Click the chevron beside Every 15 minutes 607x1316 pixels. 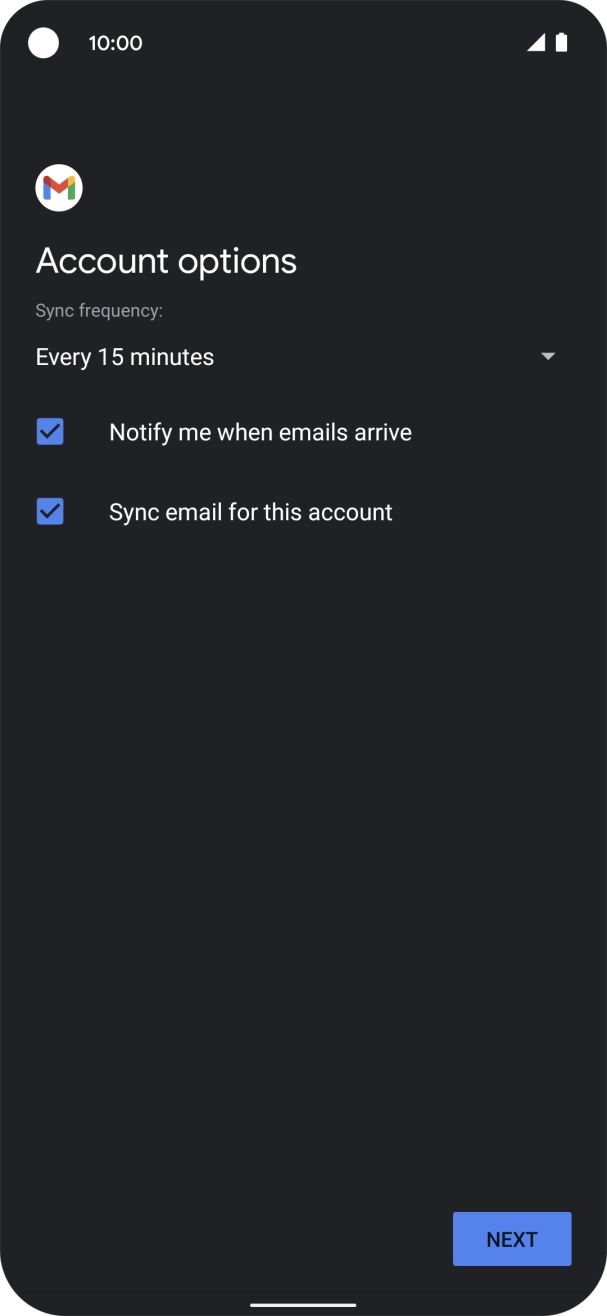click(x=548, y=356)
